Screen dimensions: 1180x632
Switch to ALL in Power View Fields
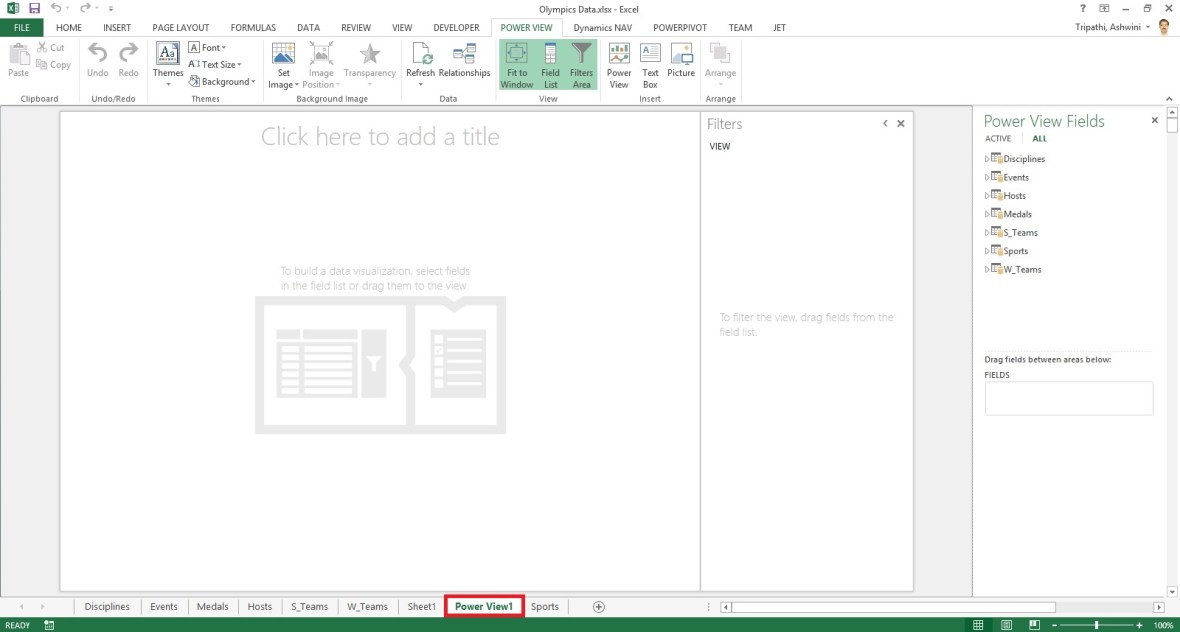(x=1039, y=138)
